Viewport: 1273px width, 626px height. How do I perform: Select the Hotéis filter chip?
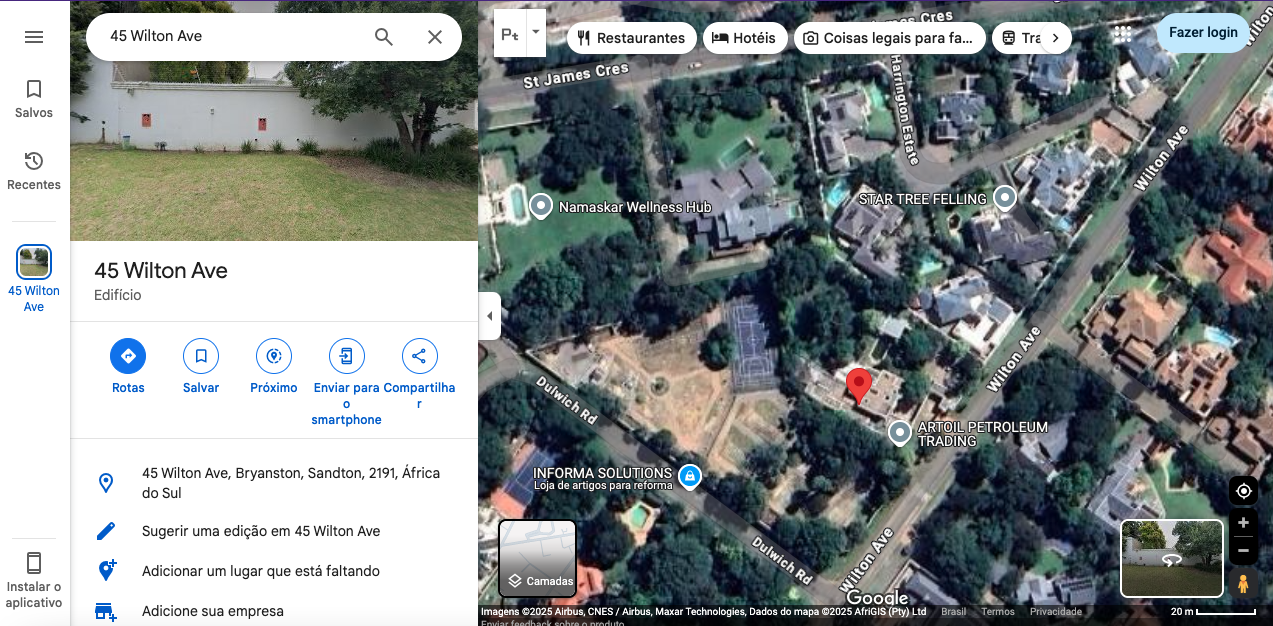pos(744,38)
